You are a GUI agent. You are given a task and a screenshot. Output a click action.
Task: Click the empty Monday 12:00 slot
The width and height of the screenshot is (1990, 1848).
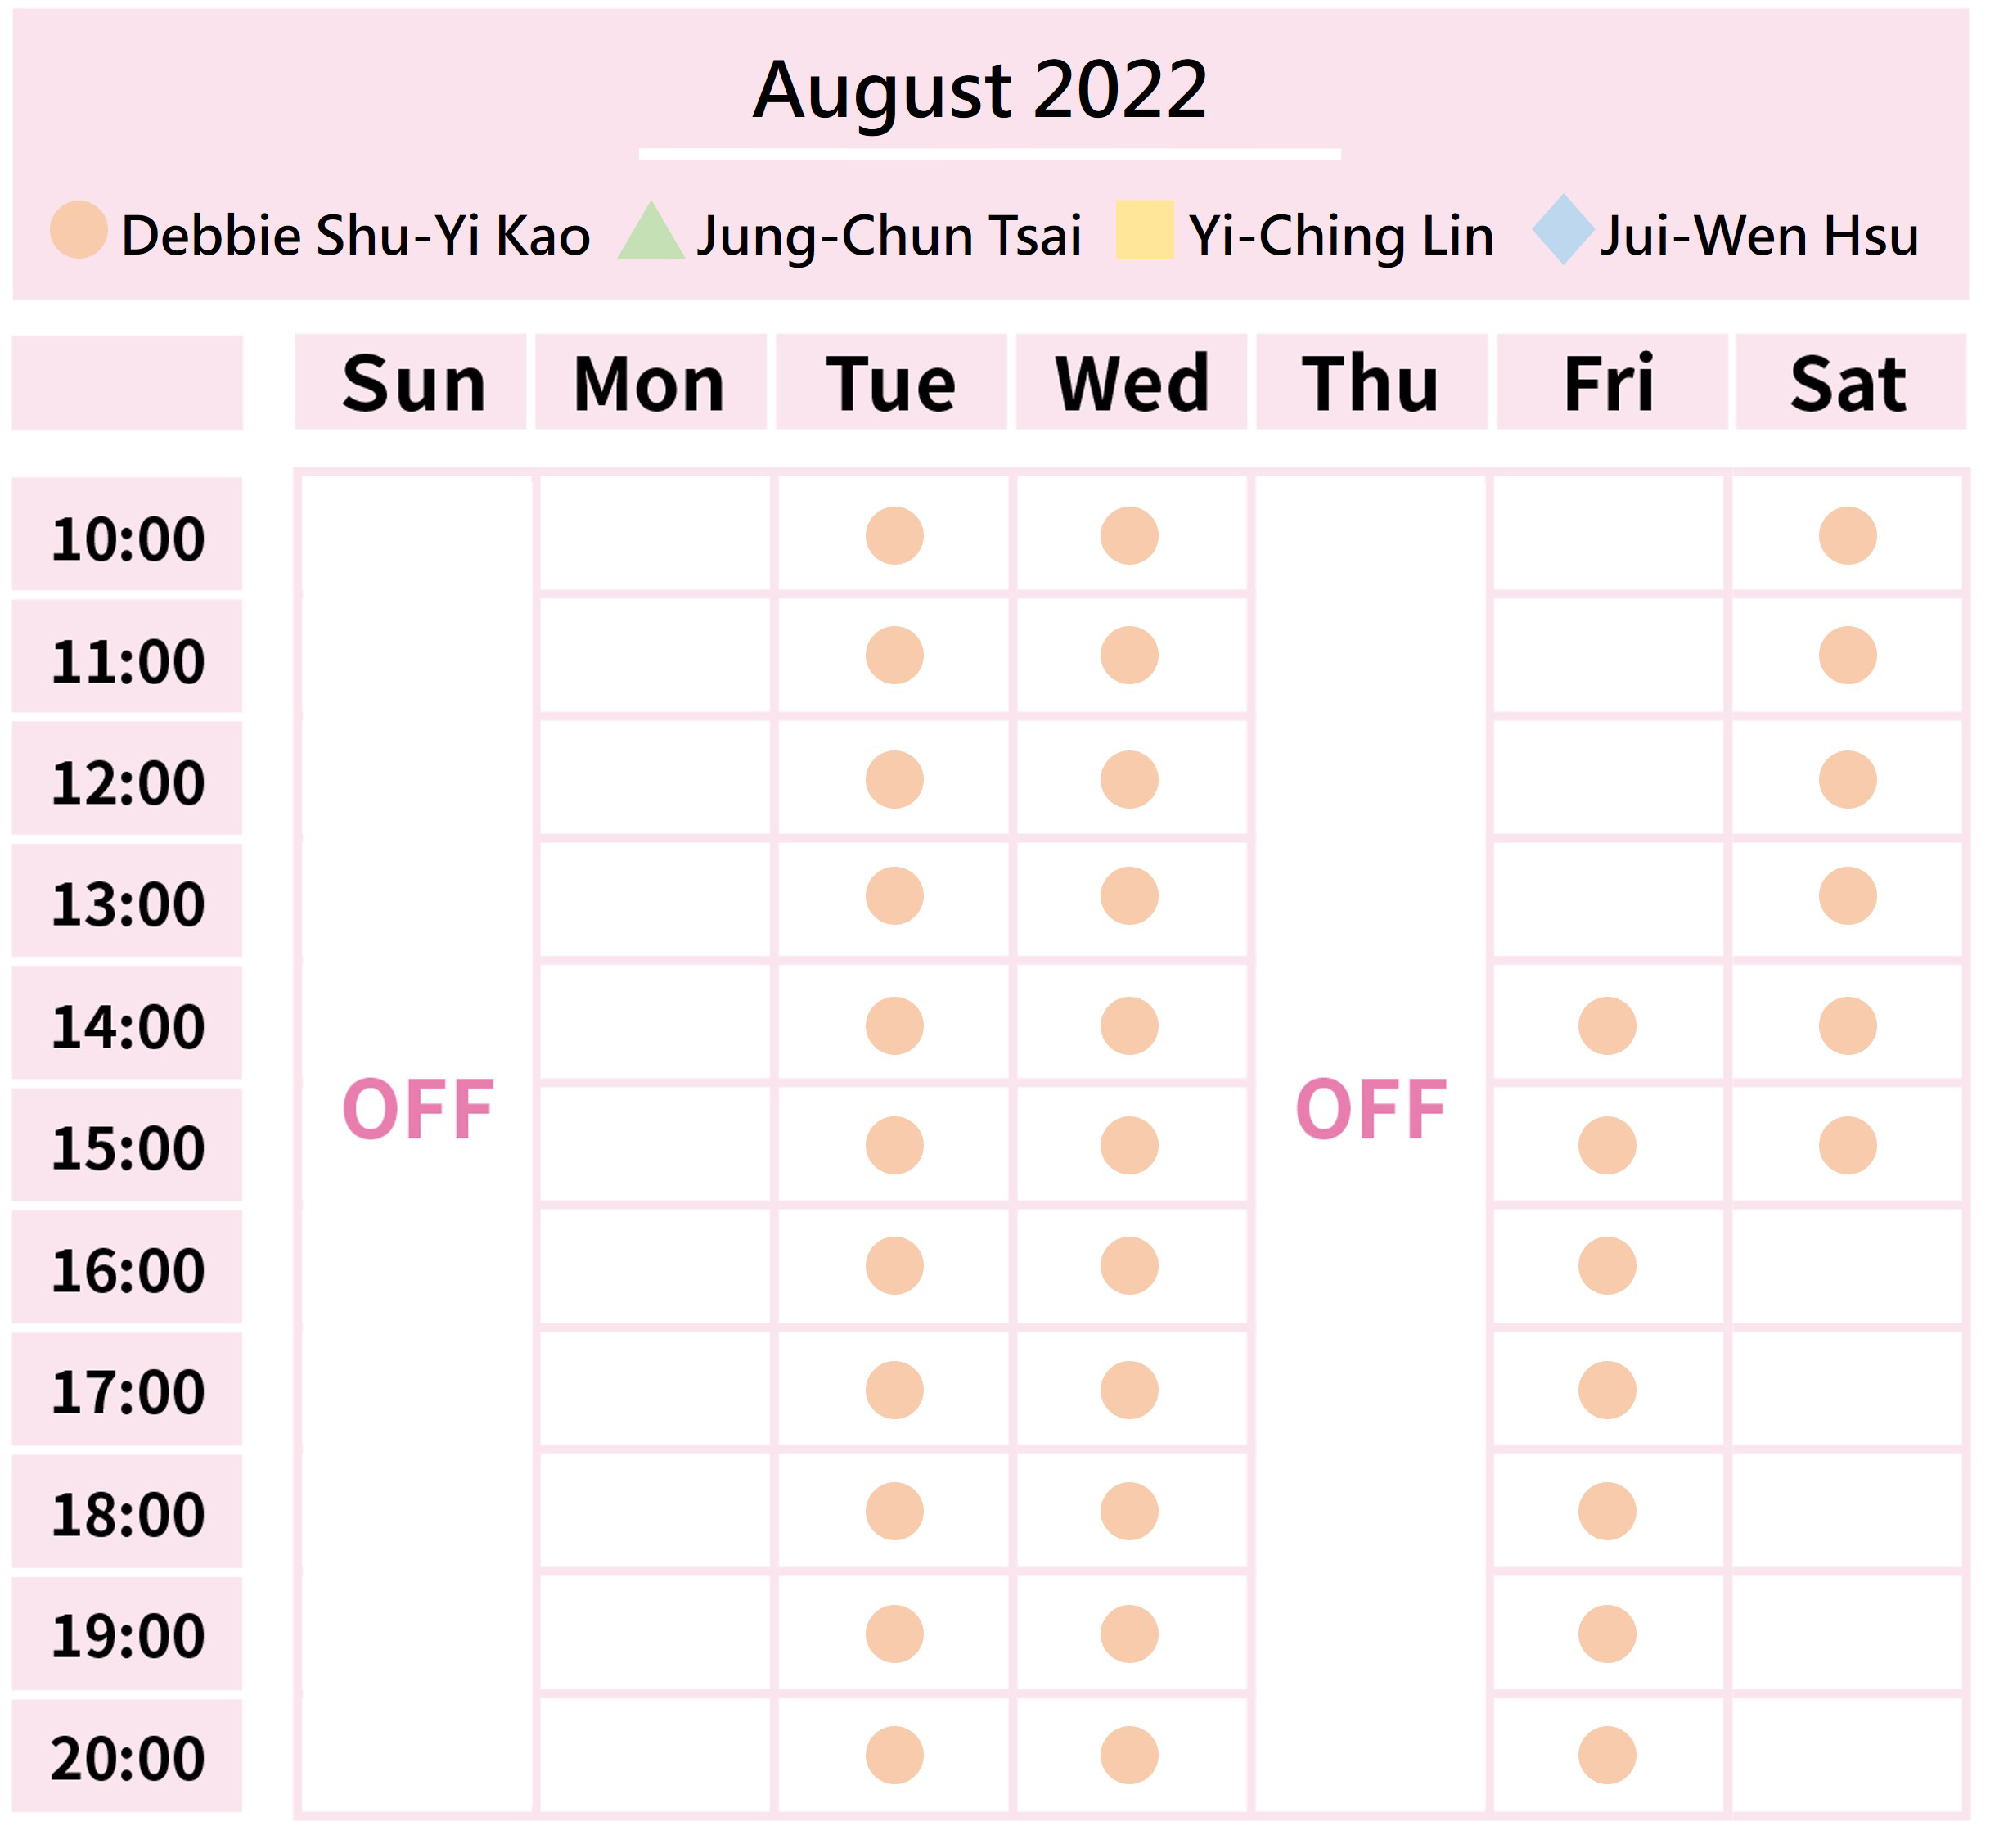[655, 777]
